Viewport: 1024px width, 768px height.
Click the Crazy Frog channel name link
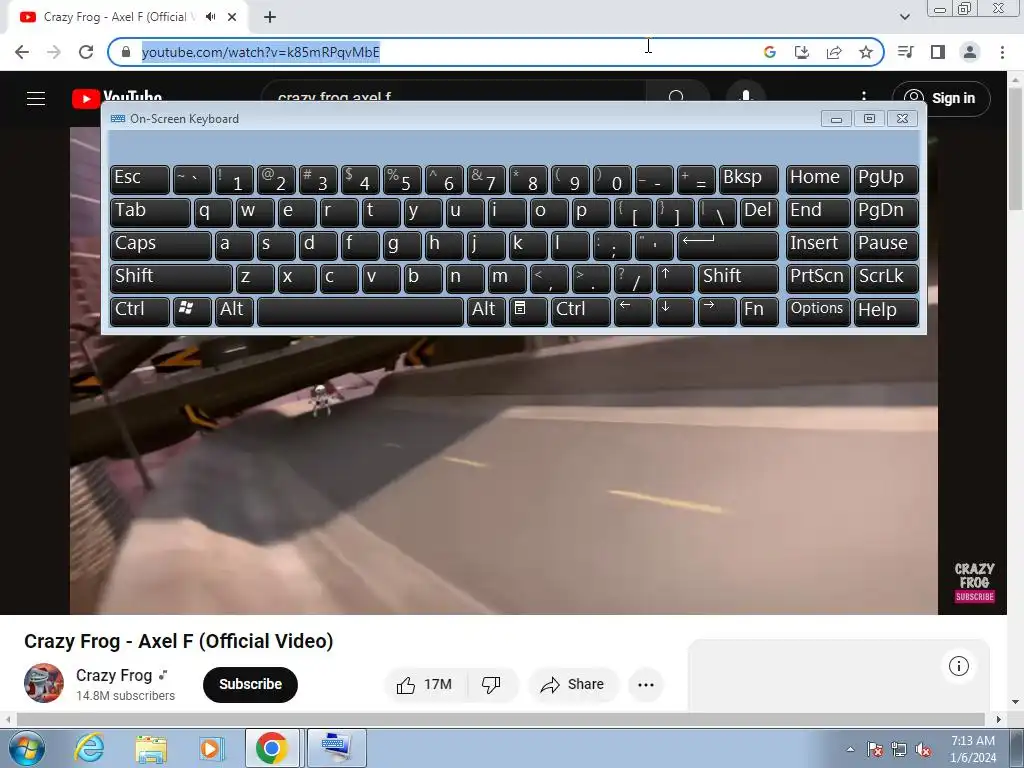(114, 675)
